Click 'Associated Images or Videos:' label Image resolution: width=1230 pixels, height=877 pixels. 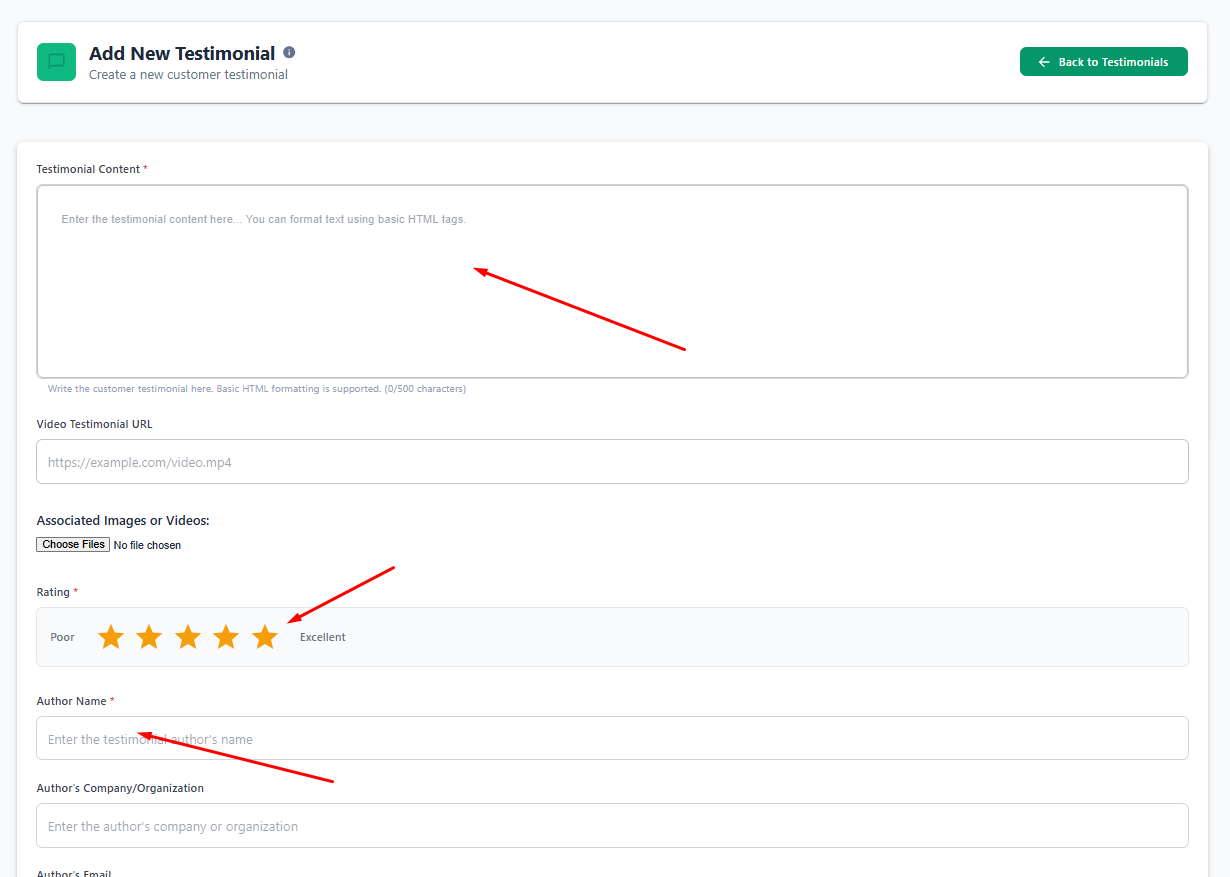coord(123,521)
